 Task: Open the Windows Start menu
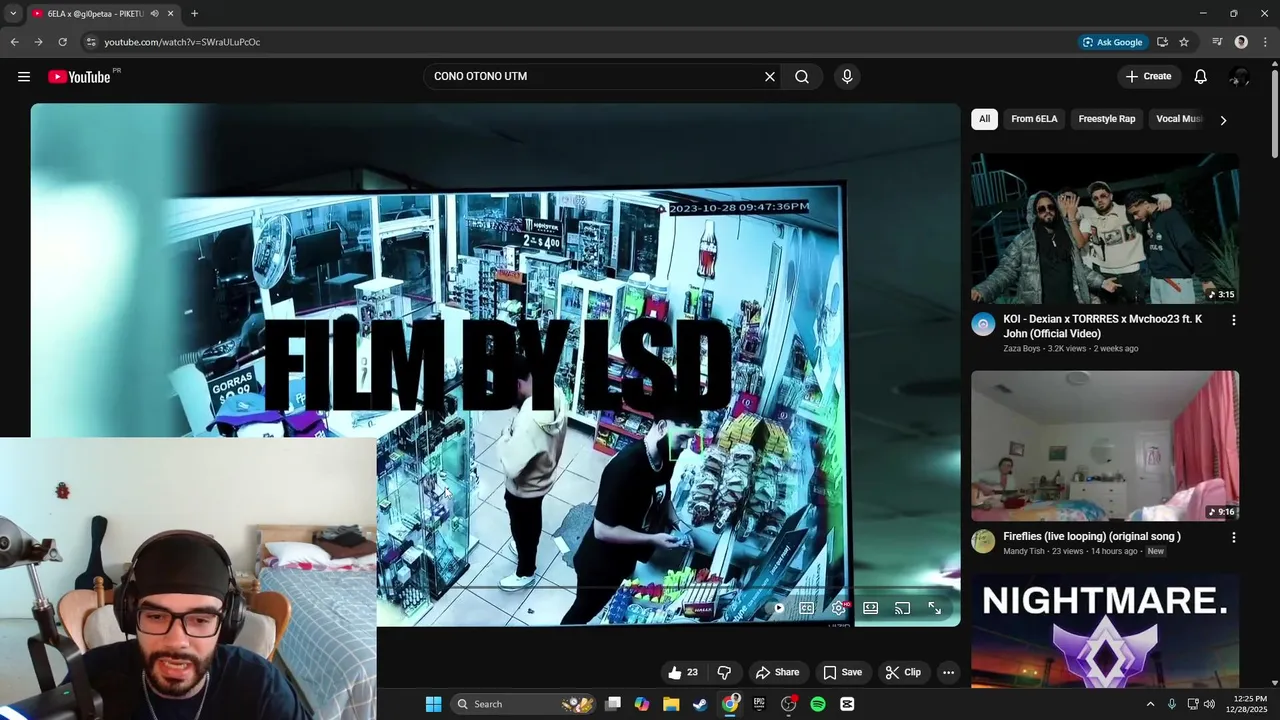(x=433, y=704)
